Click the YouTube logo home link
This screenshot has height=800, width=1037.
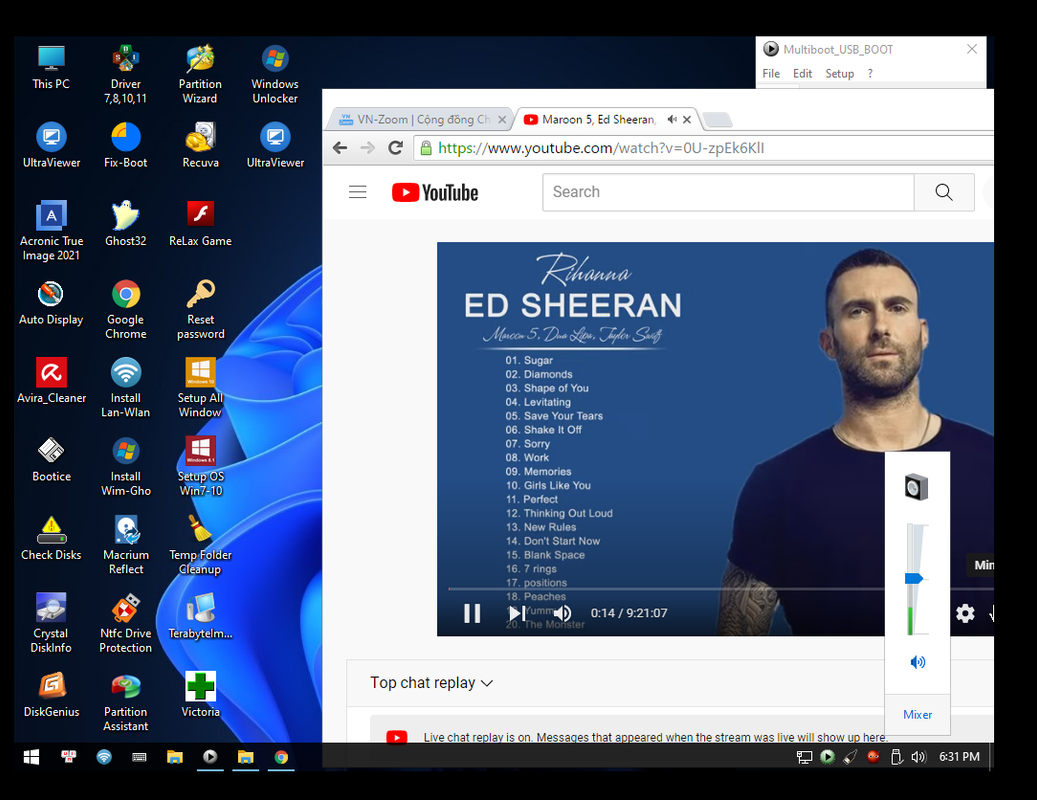coord(435,192)
